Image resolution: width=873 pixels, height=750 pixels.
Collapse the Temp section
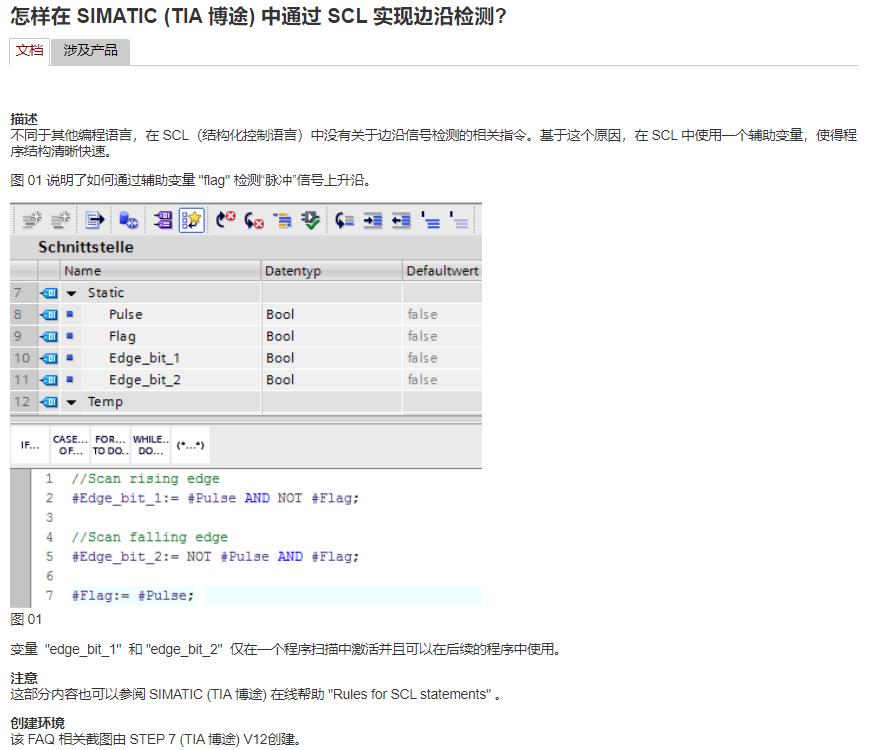click(72, 402)
